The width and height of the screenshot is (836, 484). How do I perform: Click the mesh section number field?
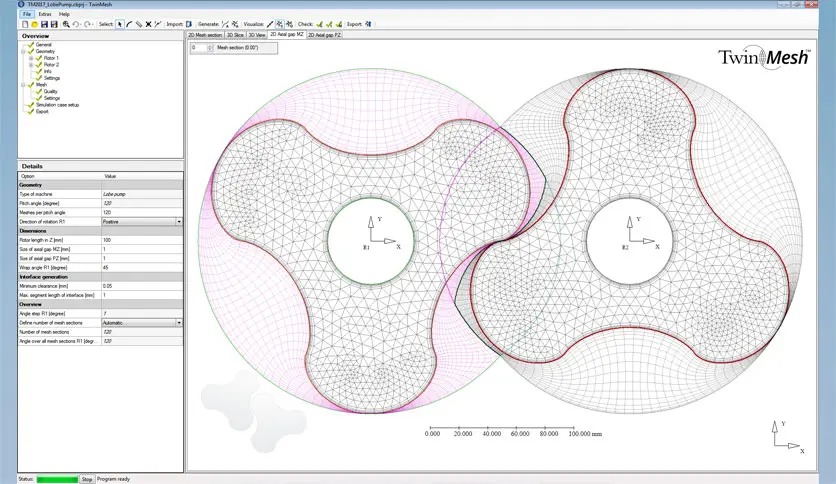[198, 48]
